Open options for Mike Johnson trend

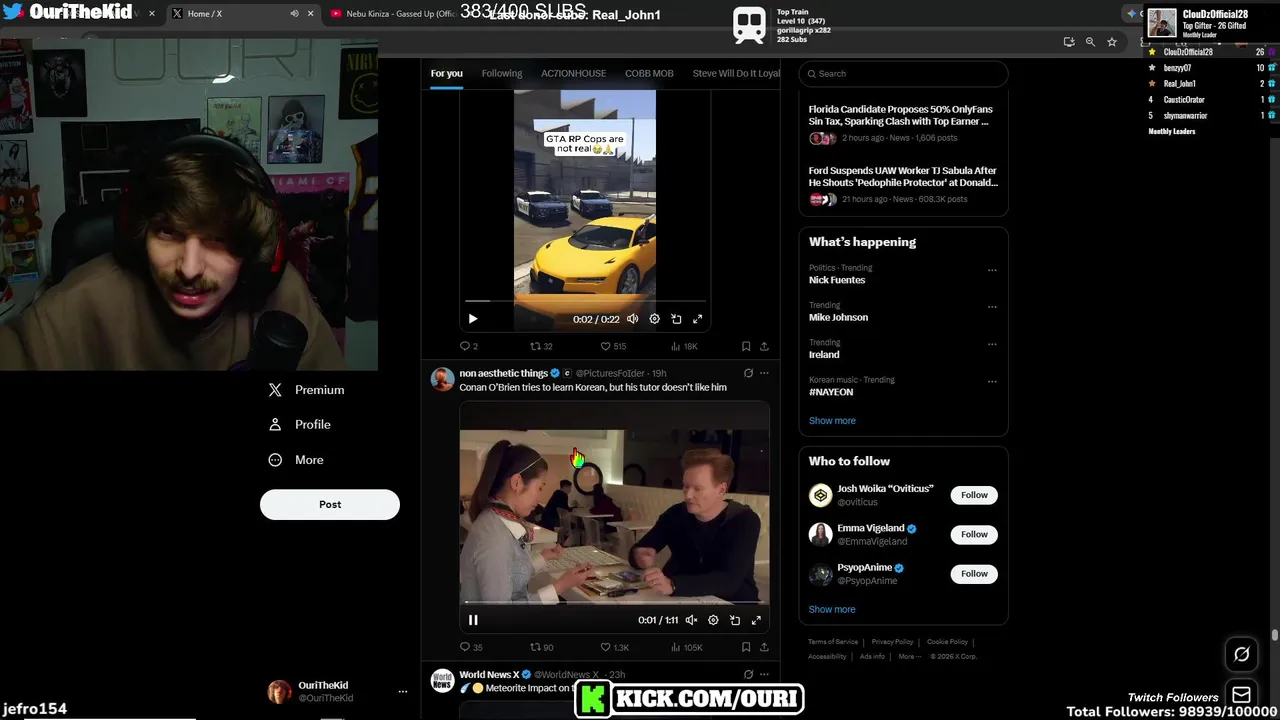pyautogui.click(x=992, y=307)
